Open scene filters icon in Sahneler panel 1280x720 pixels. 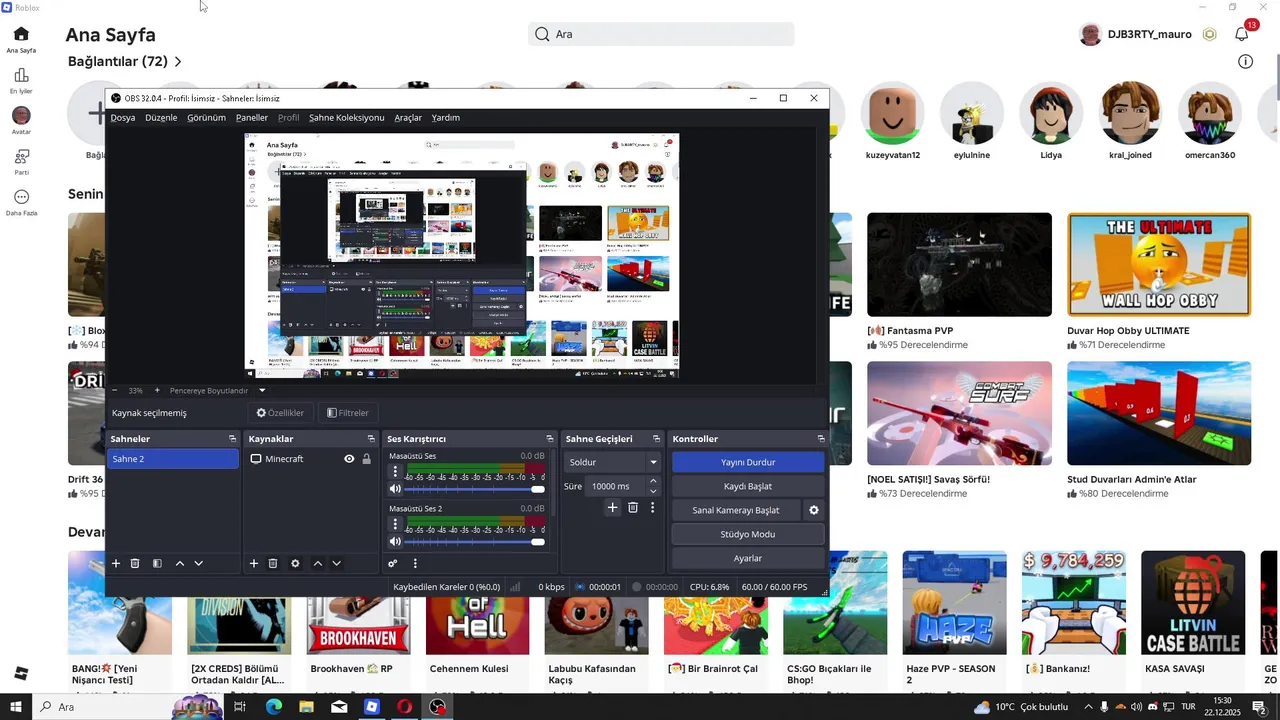tap(157, 563)
